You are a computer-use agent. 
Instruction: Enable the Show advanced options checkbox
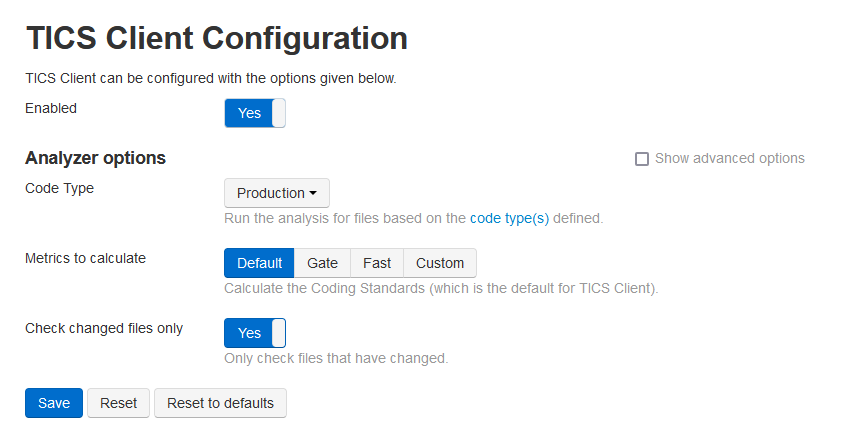[x=642, y=158]
